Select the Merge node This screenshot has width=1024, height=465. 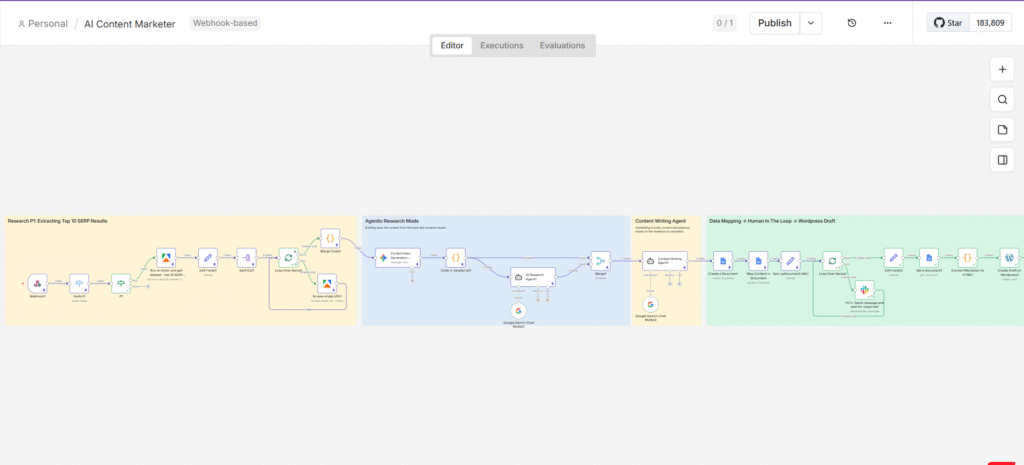point(600,259)
